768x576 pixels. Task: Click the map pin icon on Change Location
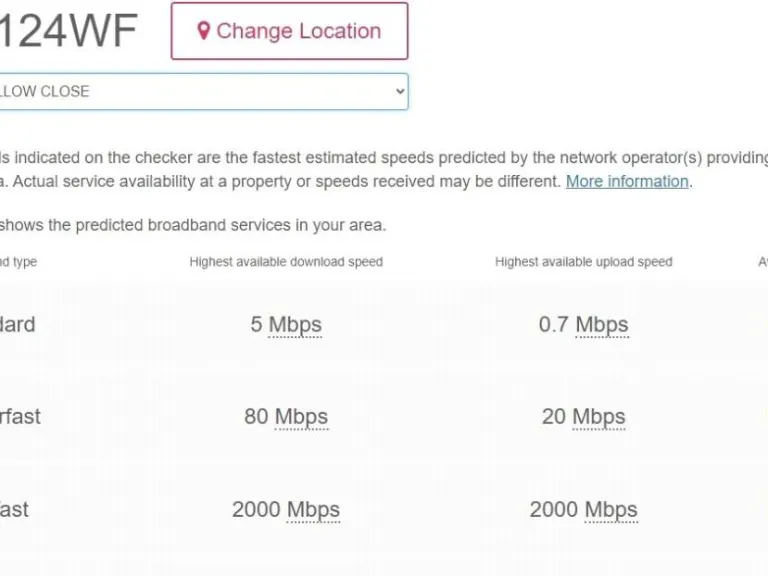pyautogui.click(x=204, y=31)
